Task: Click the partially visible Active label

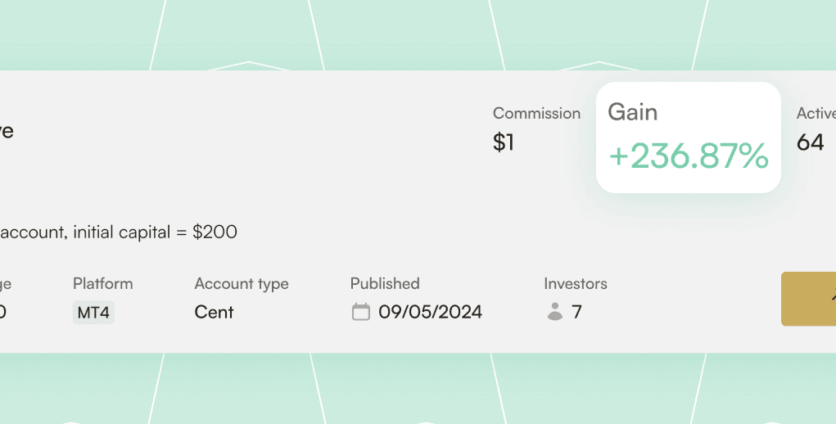Action: click(x=816, y=114)
